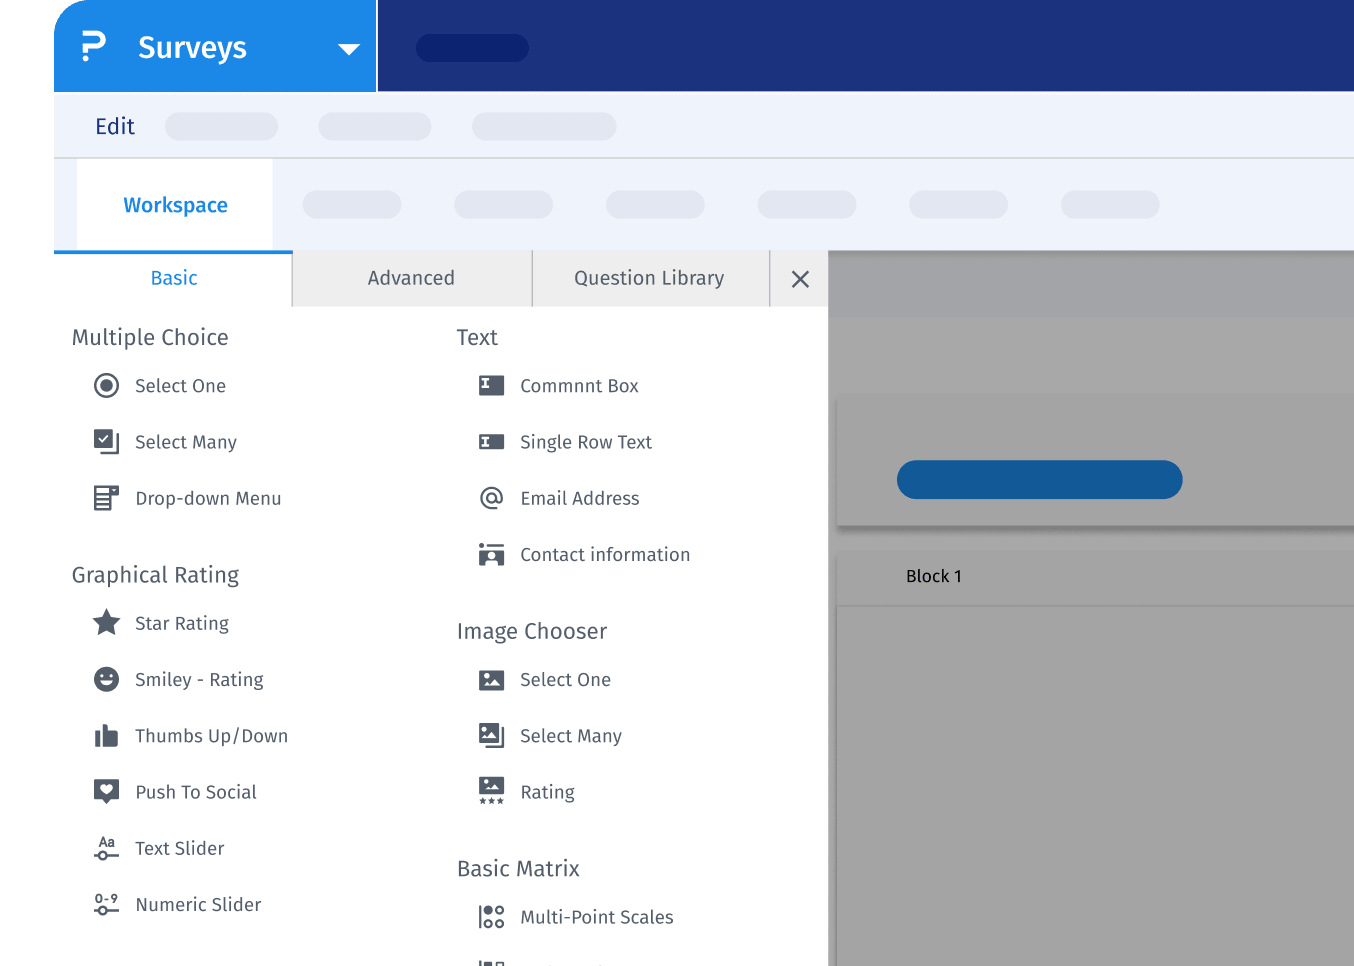This screenshot has width=1354, height=966.
Task: Click the Single Row Text icon
Action: click(491, 442)
